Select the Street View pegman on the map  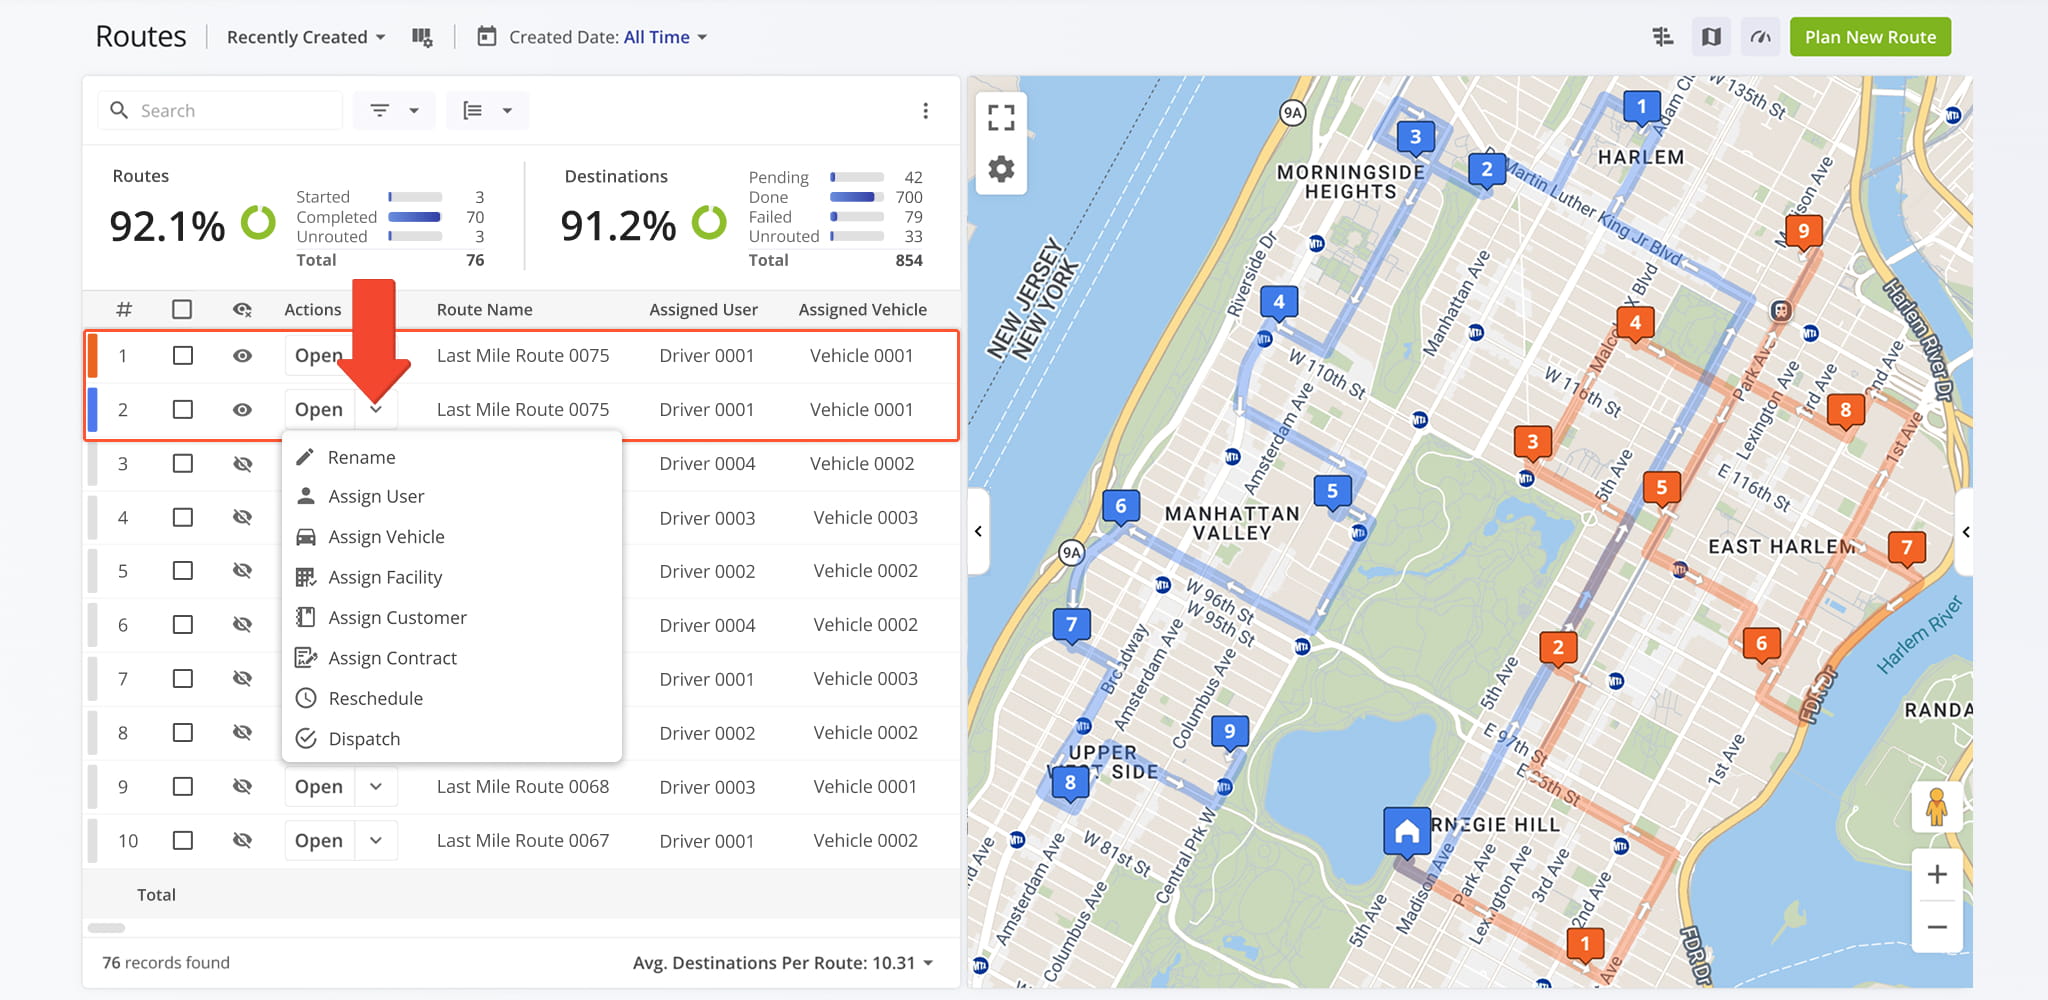[1938, 806]
